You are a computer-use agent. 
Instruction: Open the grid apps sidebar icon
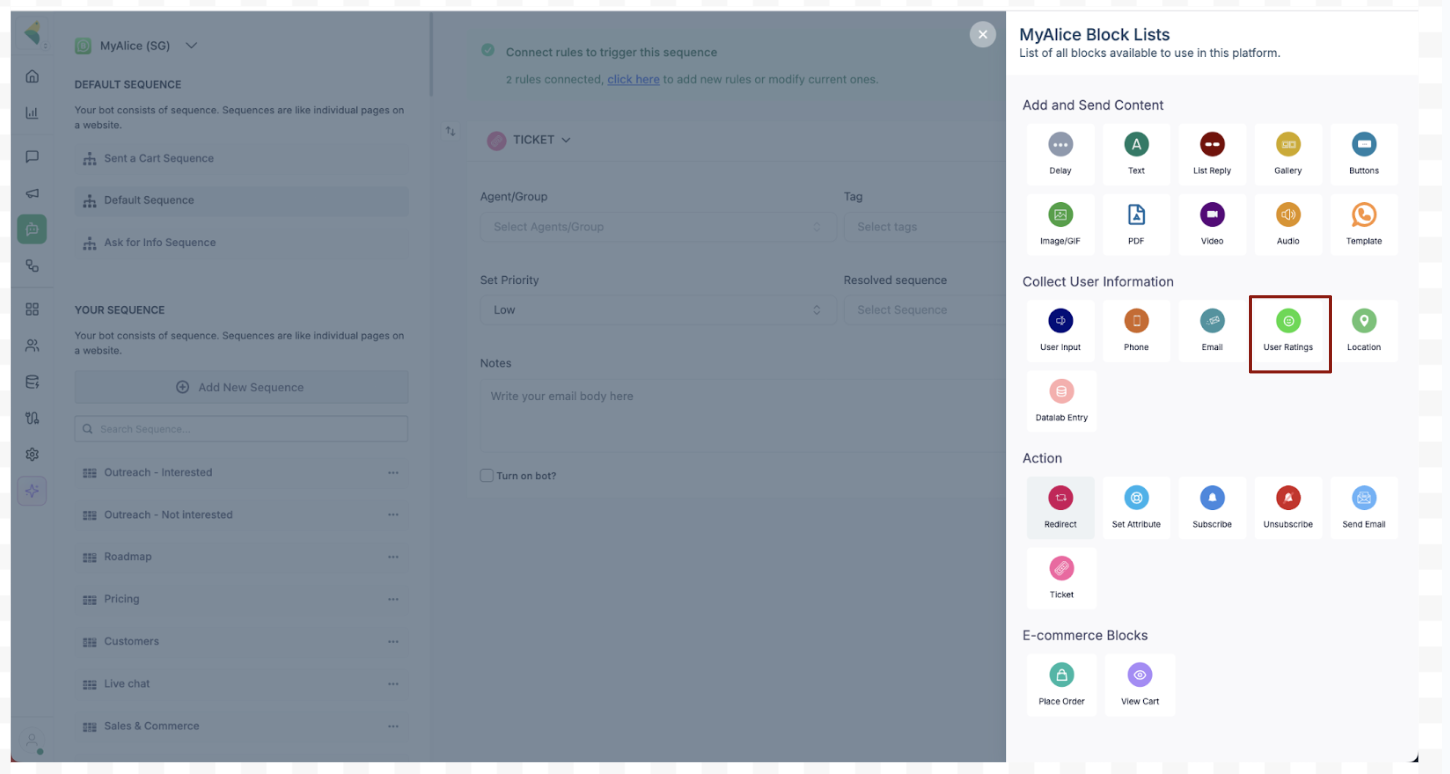32,309
